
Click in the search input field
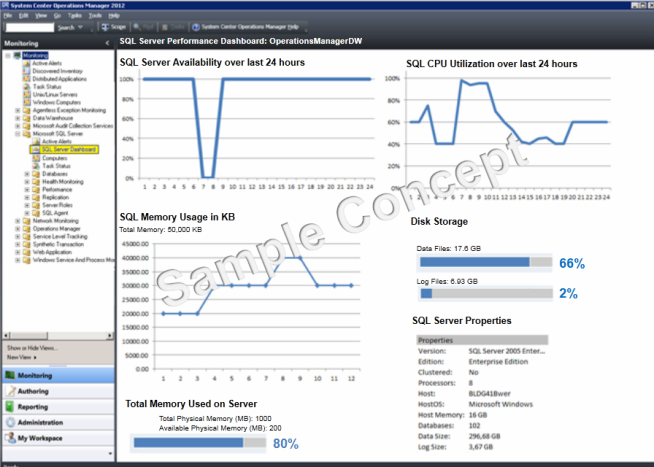(30, 28)
